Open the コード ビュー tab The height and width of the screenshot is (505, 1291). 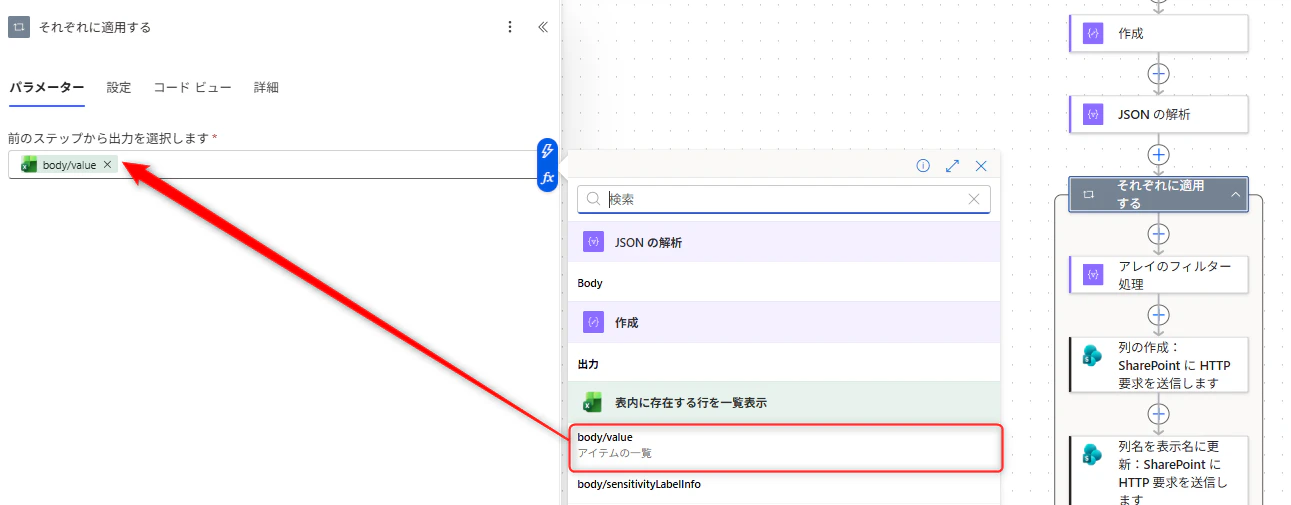(192, 88)
